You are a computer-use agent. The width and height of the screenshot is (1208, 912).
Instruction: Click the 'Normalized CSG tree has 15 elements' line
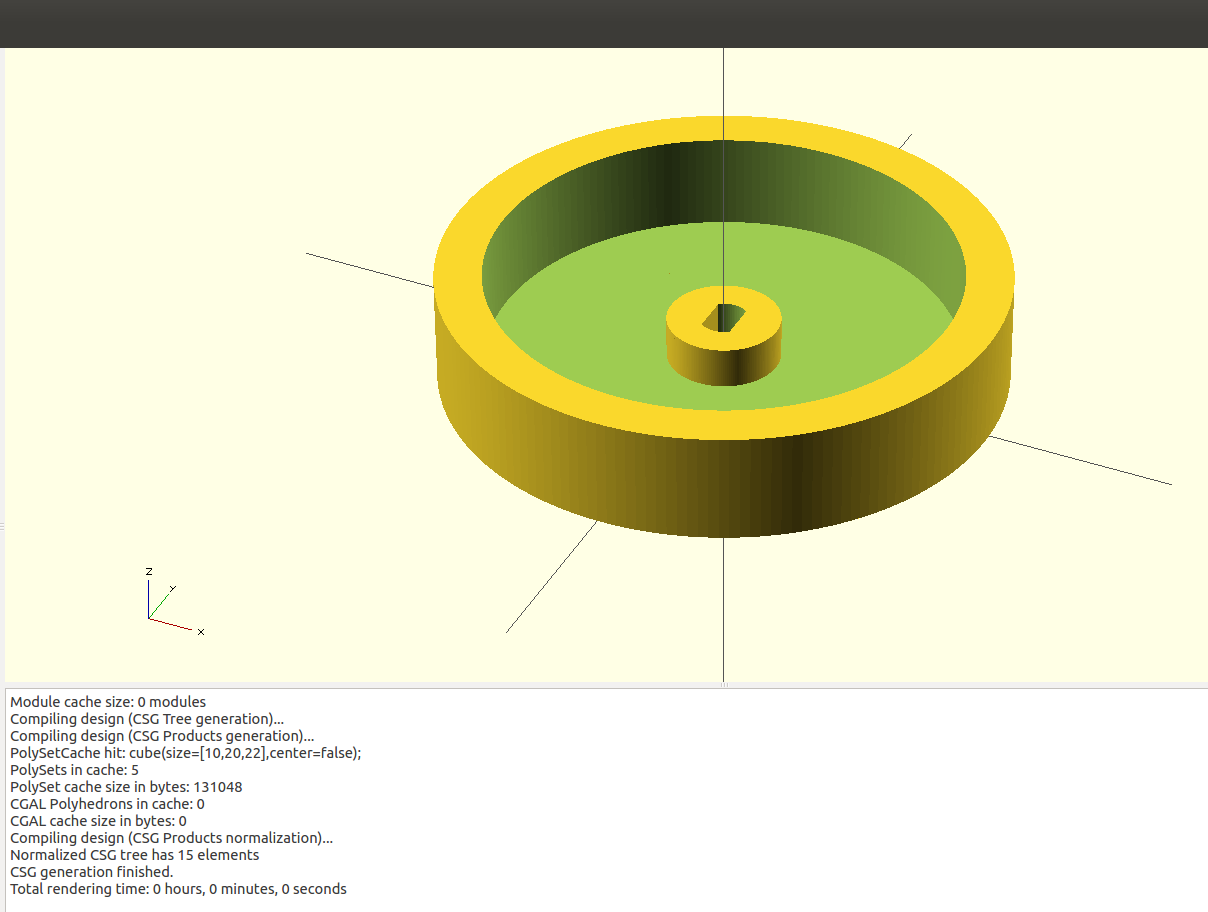coord(134,855)
